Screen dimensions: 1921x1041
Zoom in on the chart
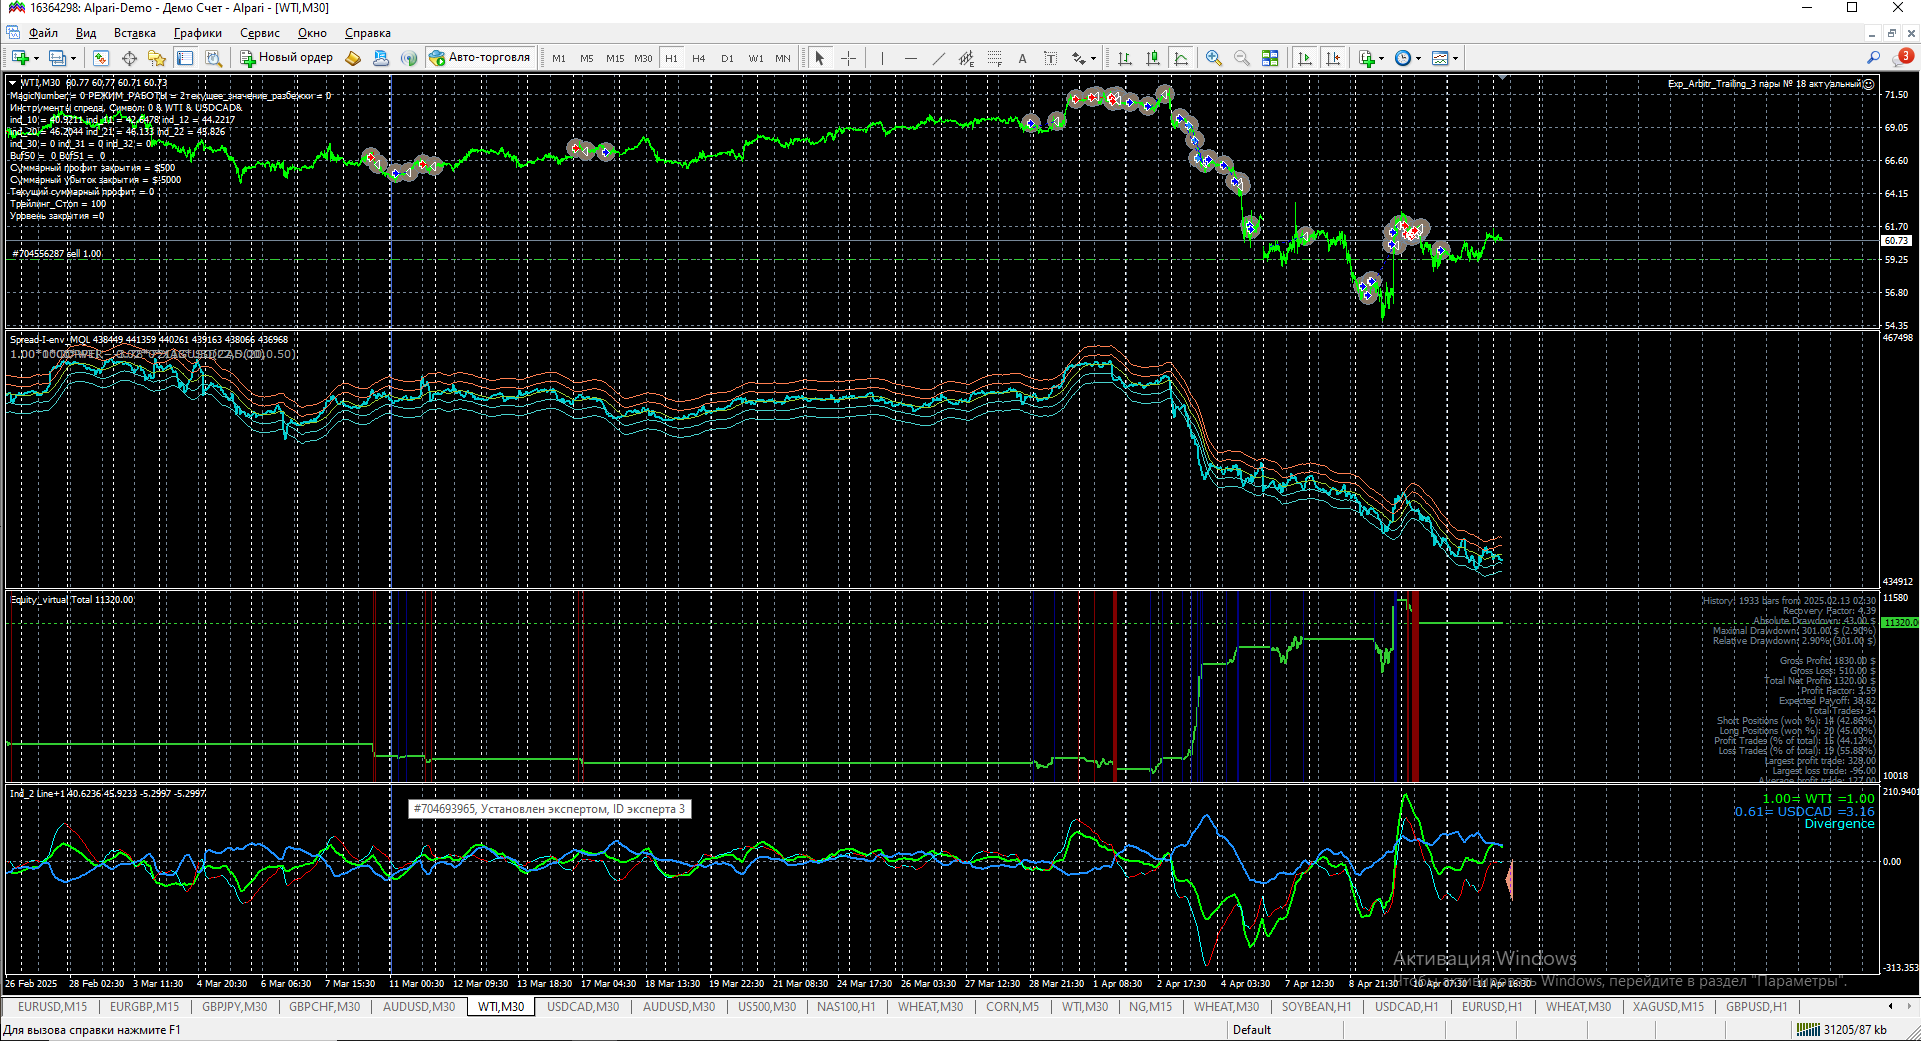coord(1214,58)
